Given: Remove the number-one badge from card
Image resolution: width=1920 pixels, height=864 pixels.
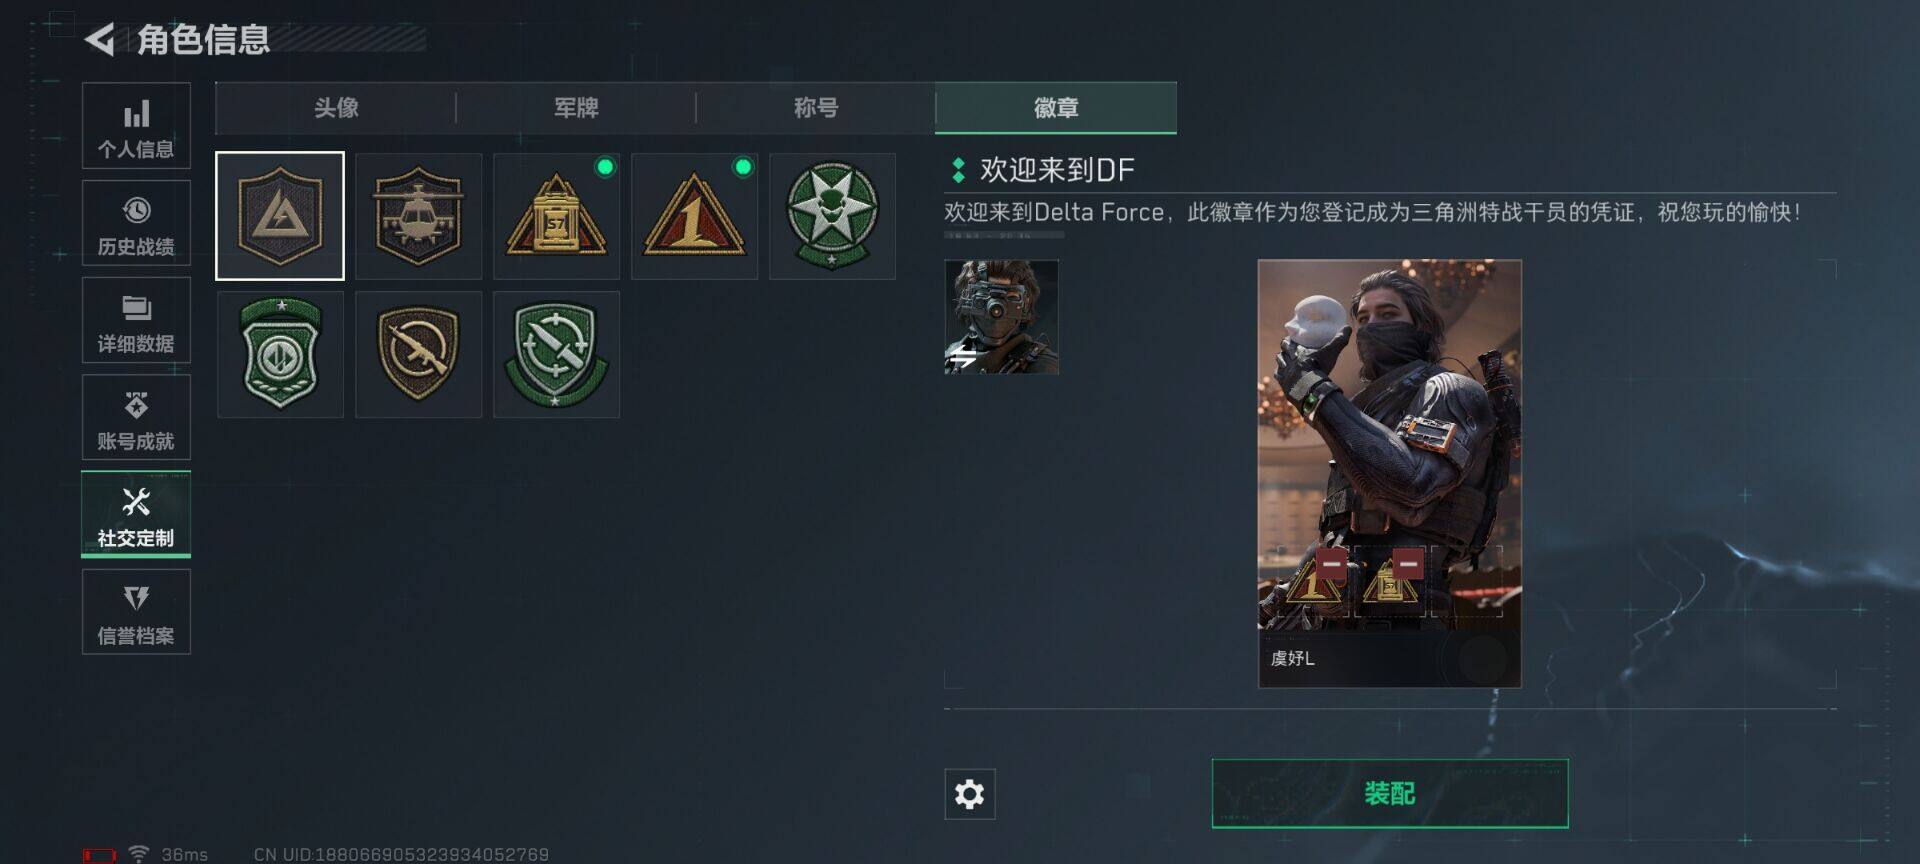Looking at the screenshot, I should [1331, 564].
